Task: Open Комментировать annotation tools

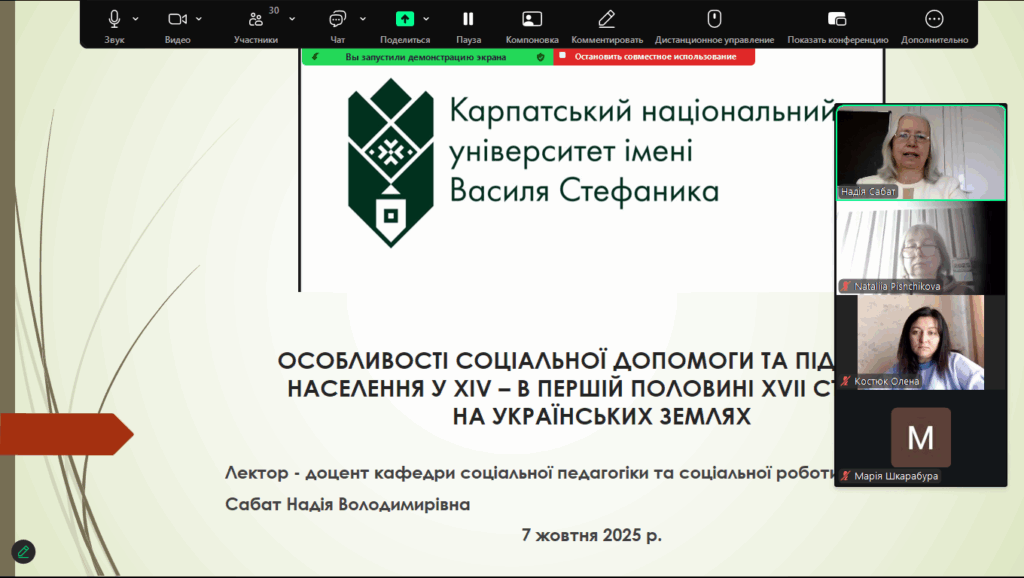Action: click(x=606, y=19)
